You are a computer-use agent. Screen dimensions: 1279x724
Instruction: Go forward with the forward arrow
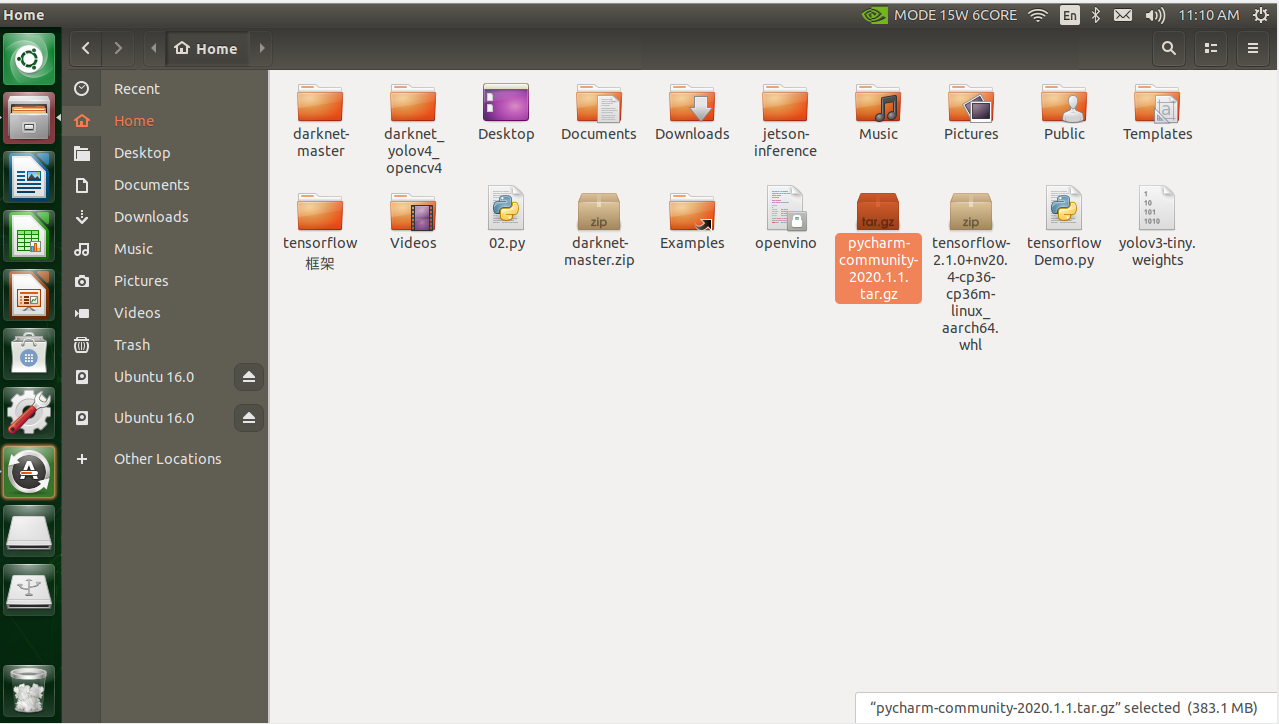tap(118, 47)
